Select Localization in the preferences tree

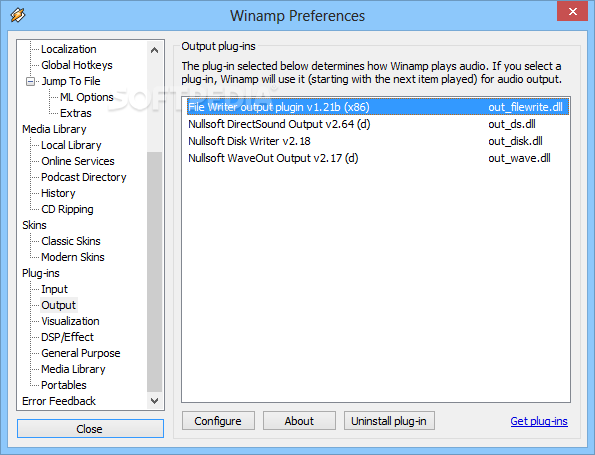69,49
